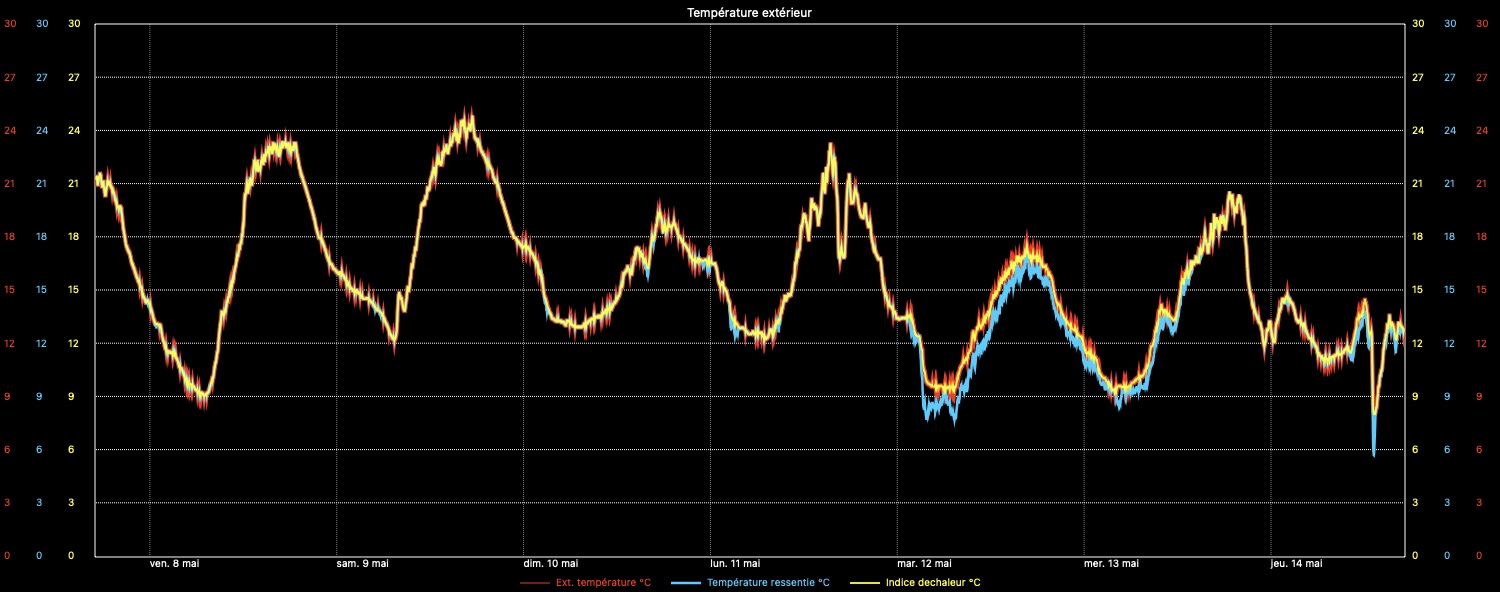Click the red line marker beside Ext. température
Screen dimensions: 1500x592
(x=534, y=582)
